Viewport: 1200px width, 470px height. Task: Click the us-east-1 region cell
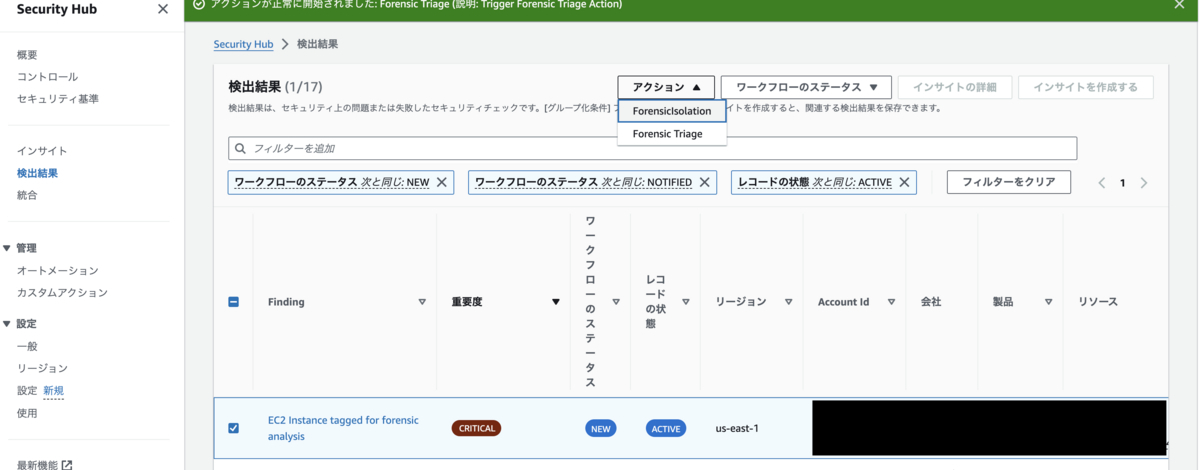pyautogui.click(x=737, y=428)
